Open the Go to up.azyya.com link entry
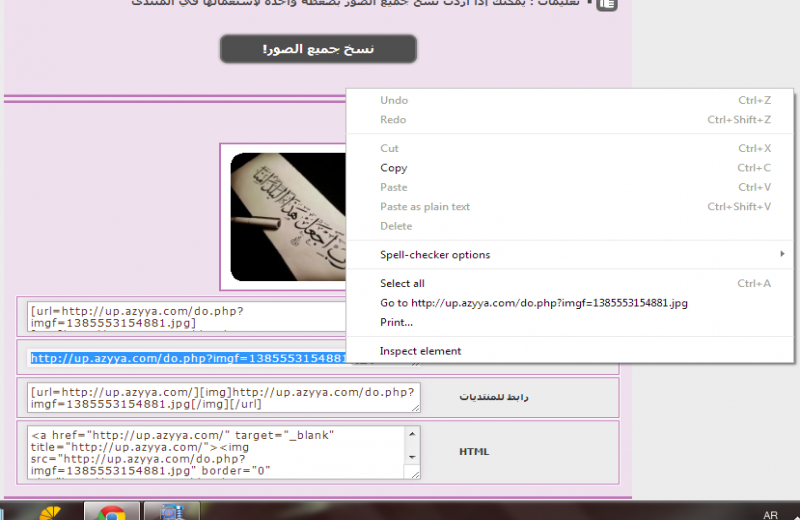 [x=533, y=303]
